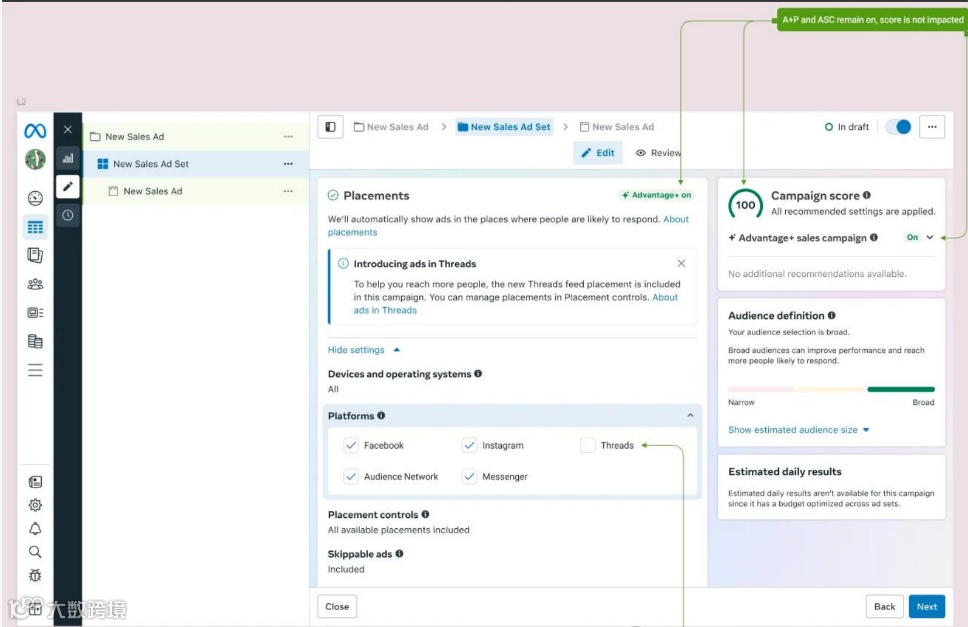
Task: Close the editor with the X icon
Action: 68,130
